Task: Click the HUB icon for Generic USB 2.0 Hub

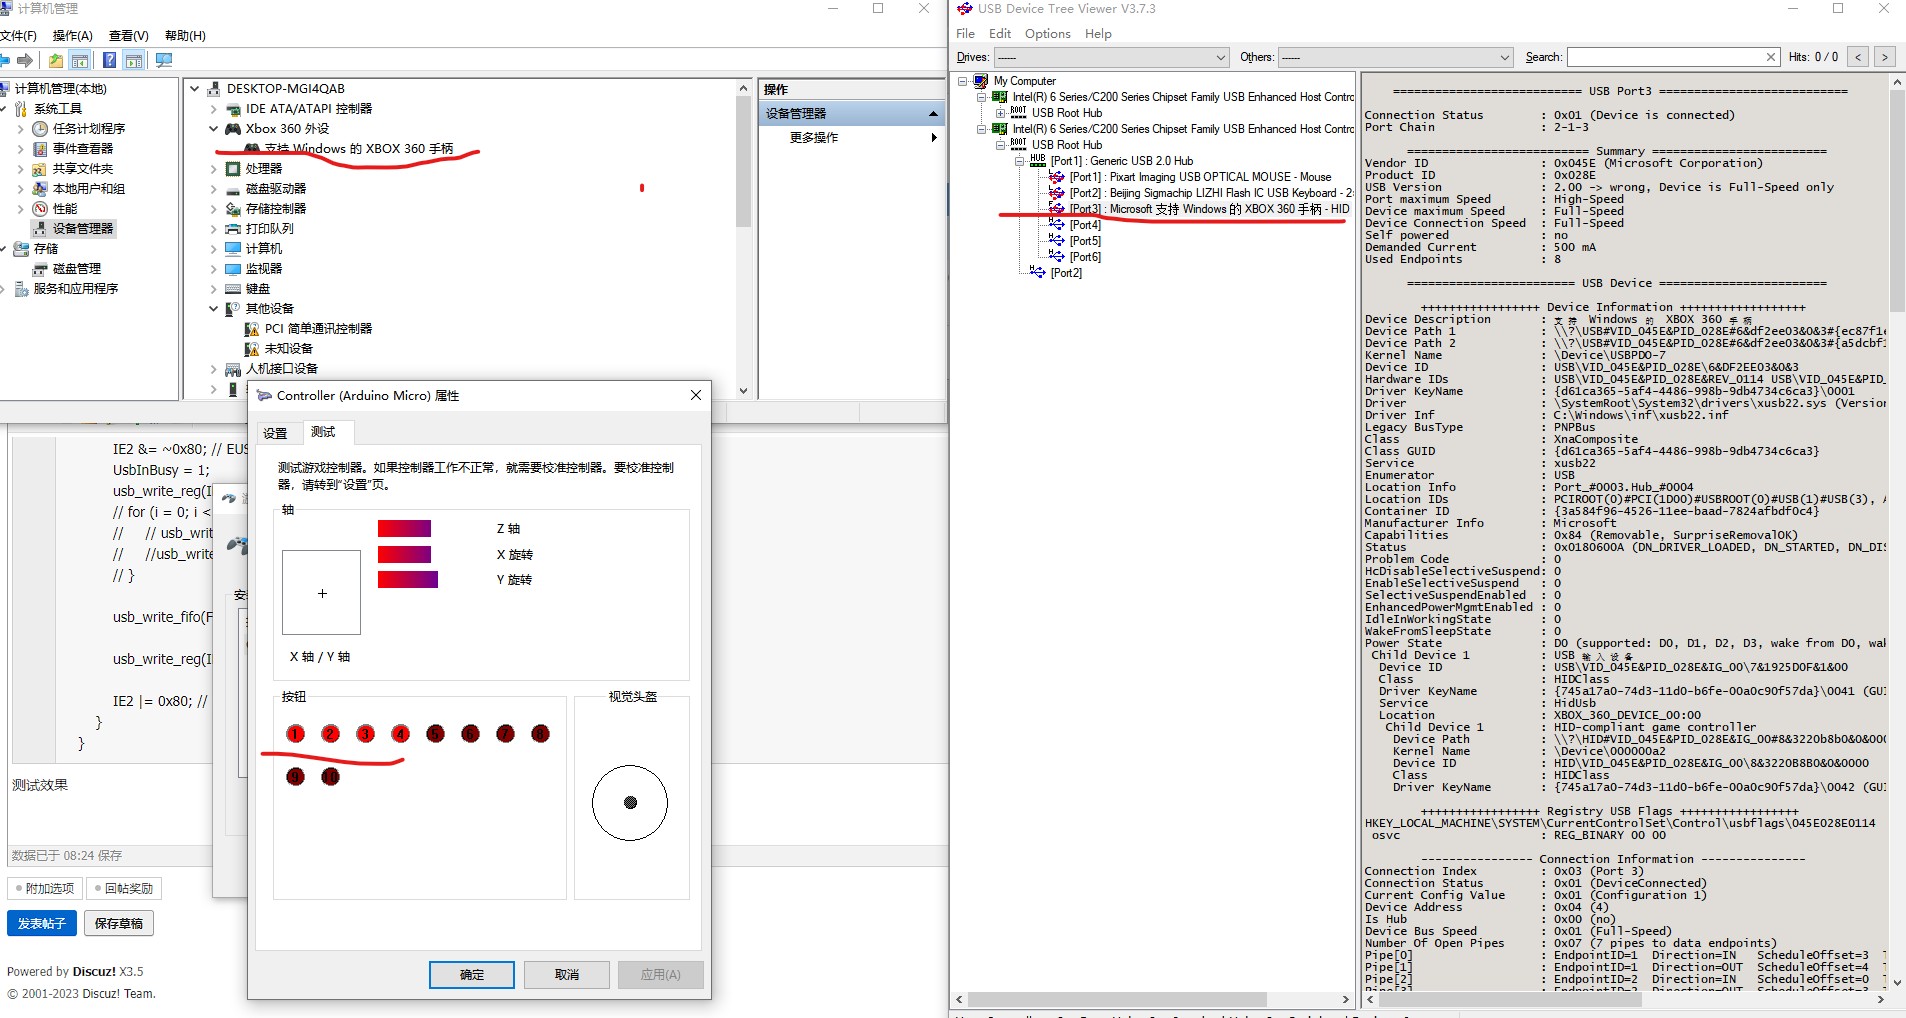Action: click(1038, 160)
